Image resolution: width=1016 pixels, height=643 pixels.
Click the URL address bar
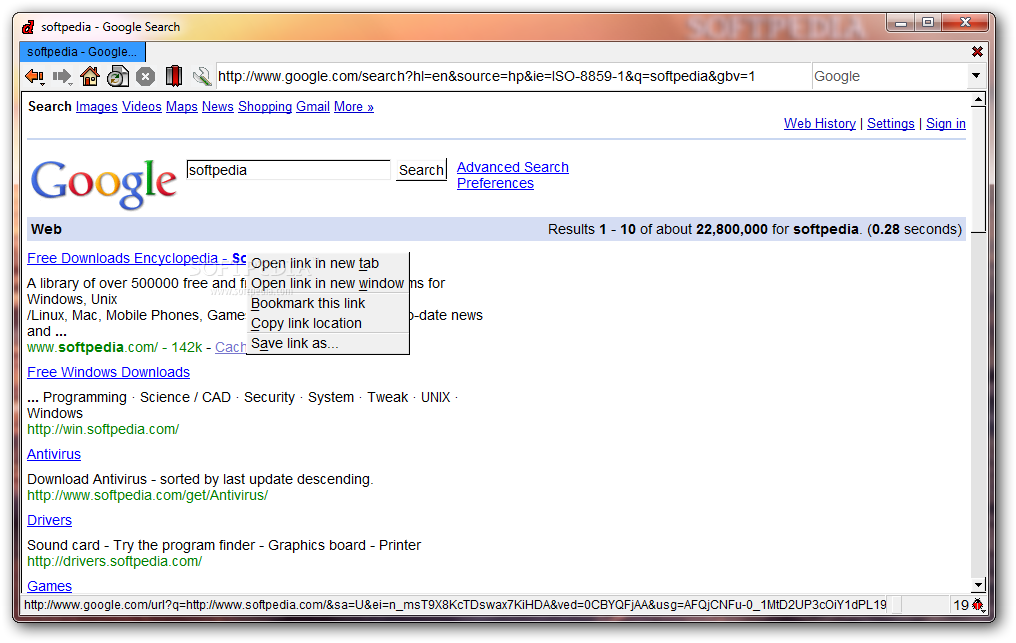513,76
